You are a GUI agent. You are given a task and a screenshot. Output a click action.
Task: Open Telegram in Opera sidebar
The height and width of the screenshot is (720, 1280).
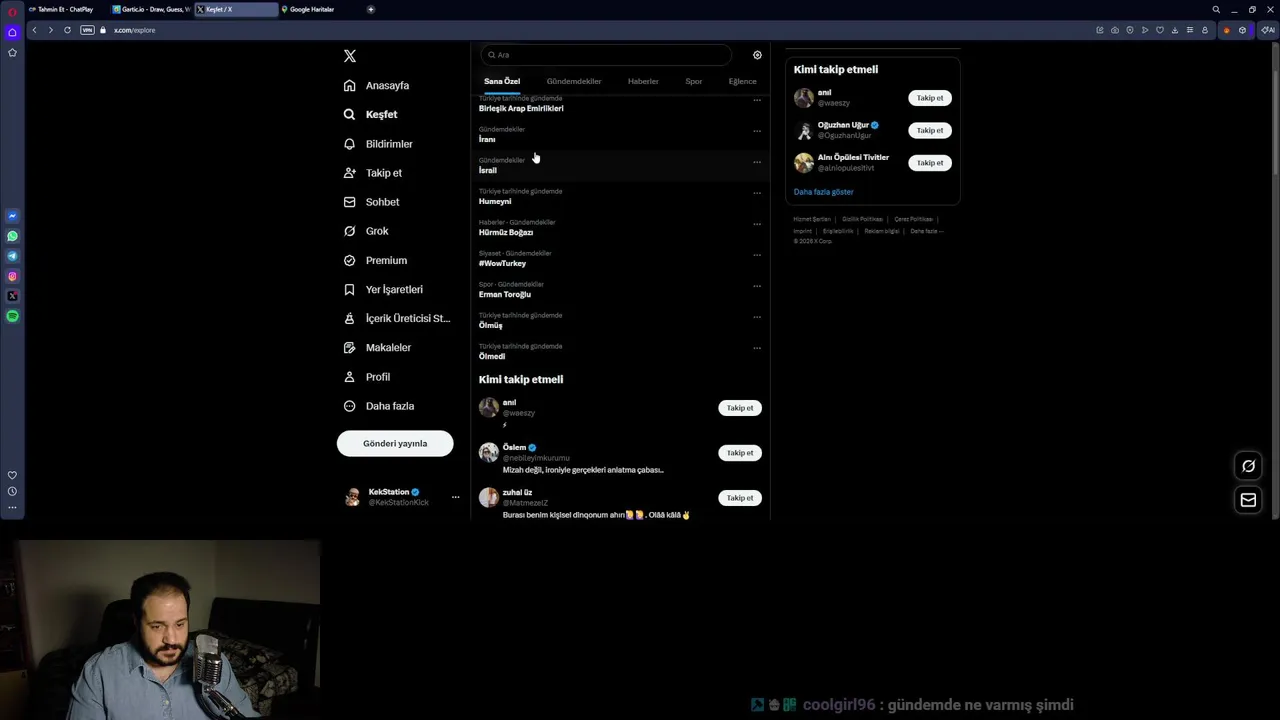click(12, 256)
